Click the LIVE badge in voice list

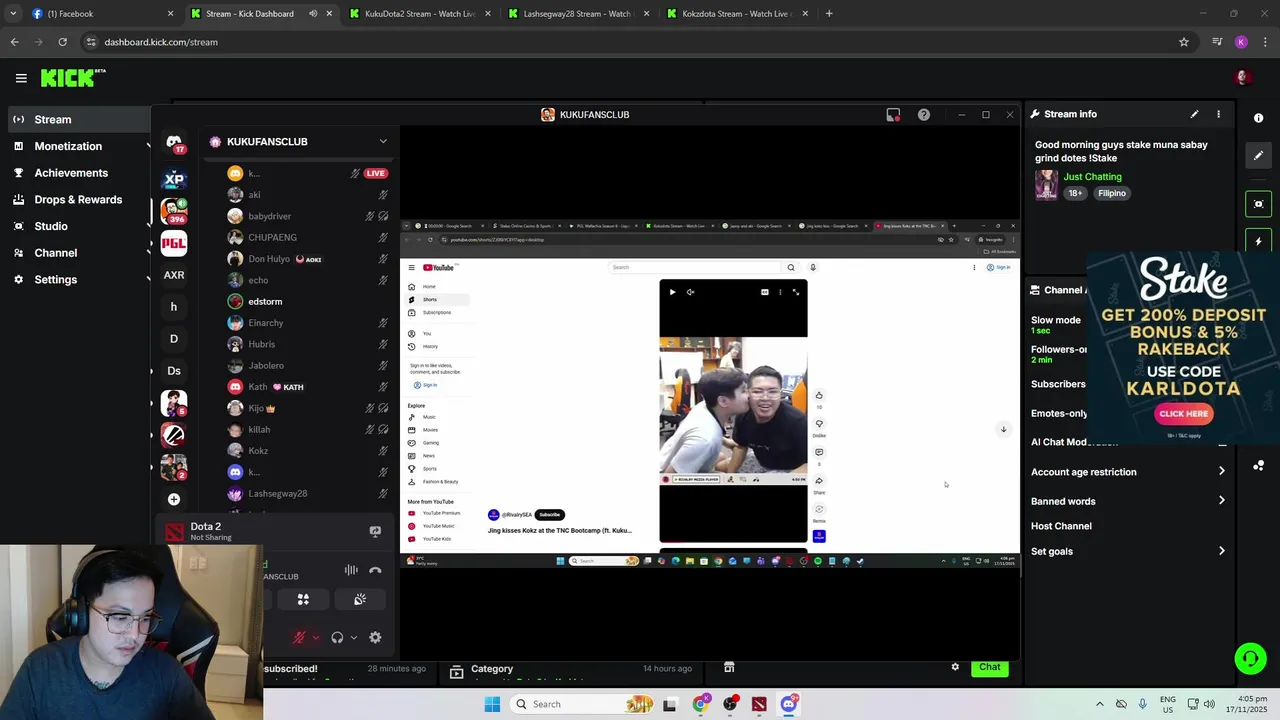tap(376, 173)
